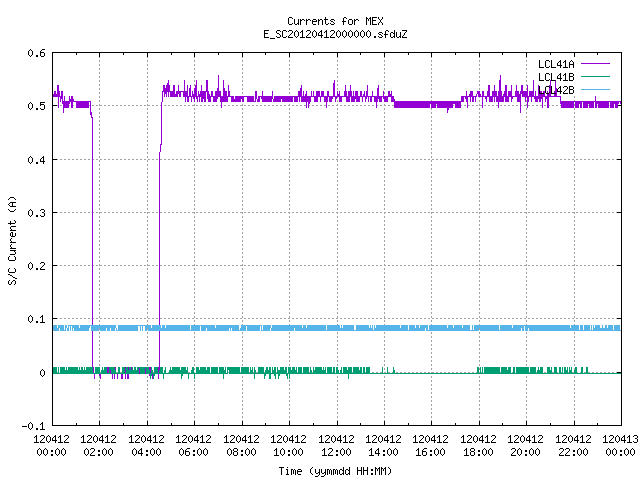
Task: Click the x-axis tick 120412 18:00
Action: coord(478,446)
